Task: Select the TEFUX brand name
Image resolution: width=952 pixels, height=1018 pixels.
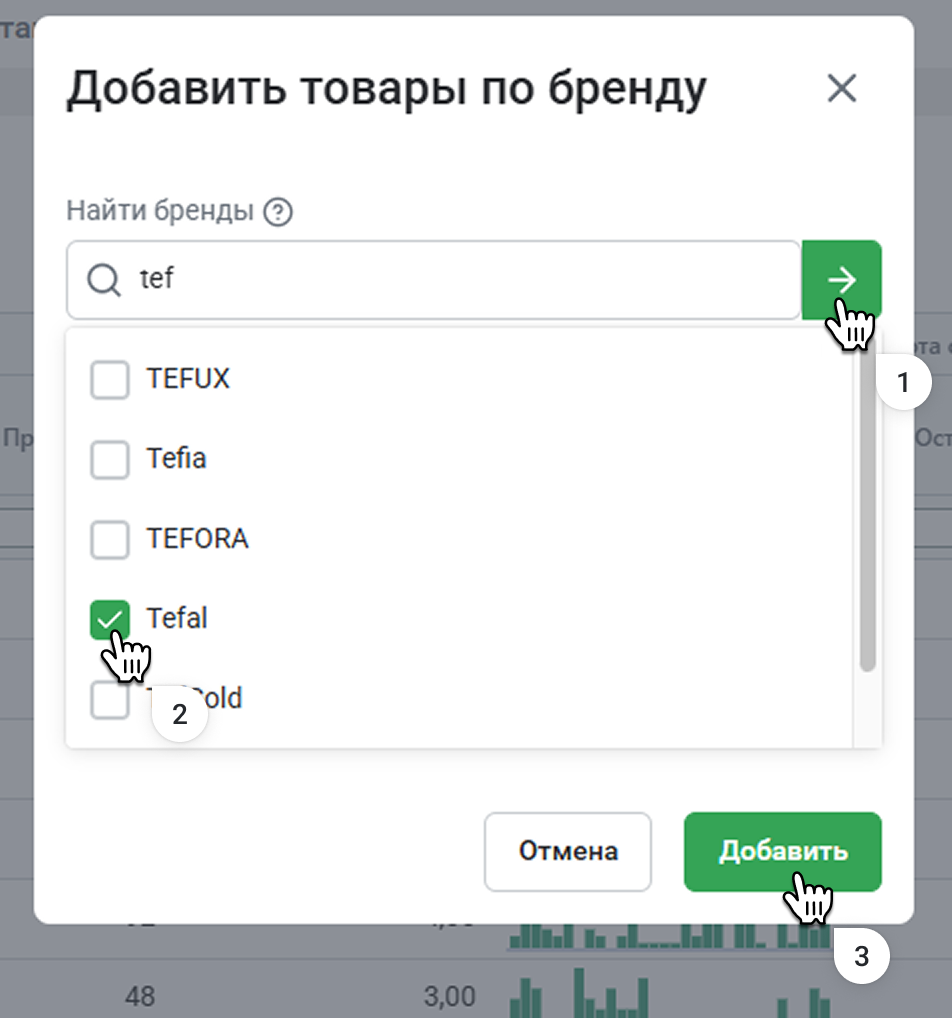Action: [188, 379]
